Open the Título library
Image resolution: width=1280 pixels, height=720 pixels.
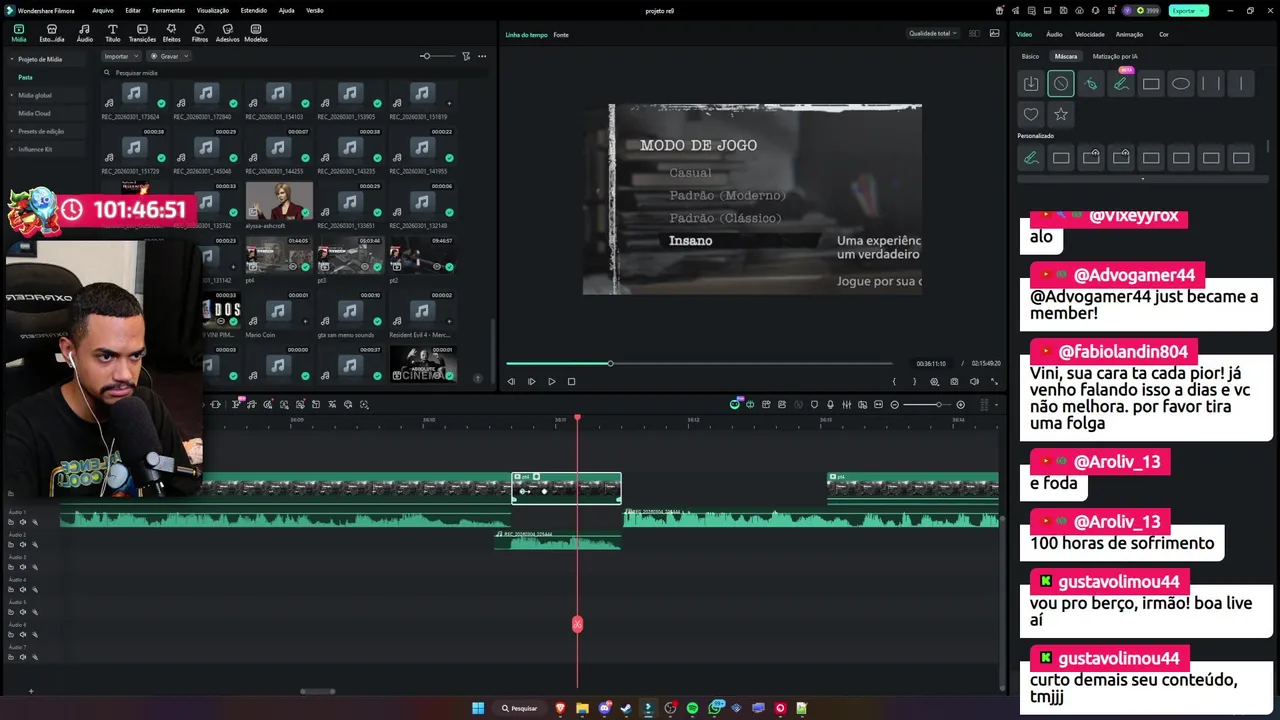pyautogui.click(x=113, y=33)
